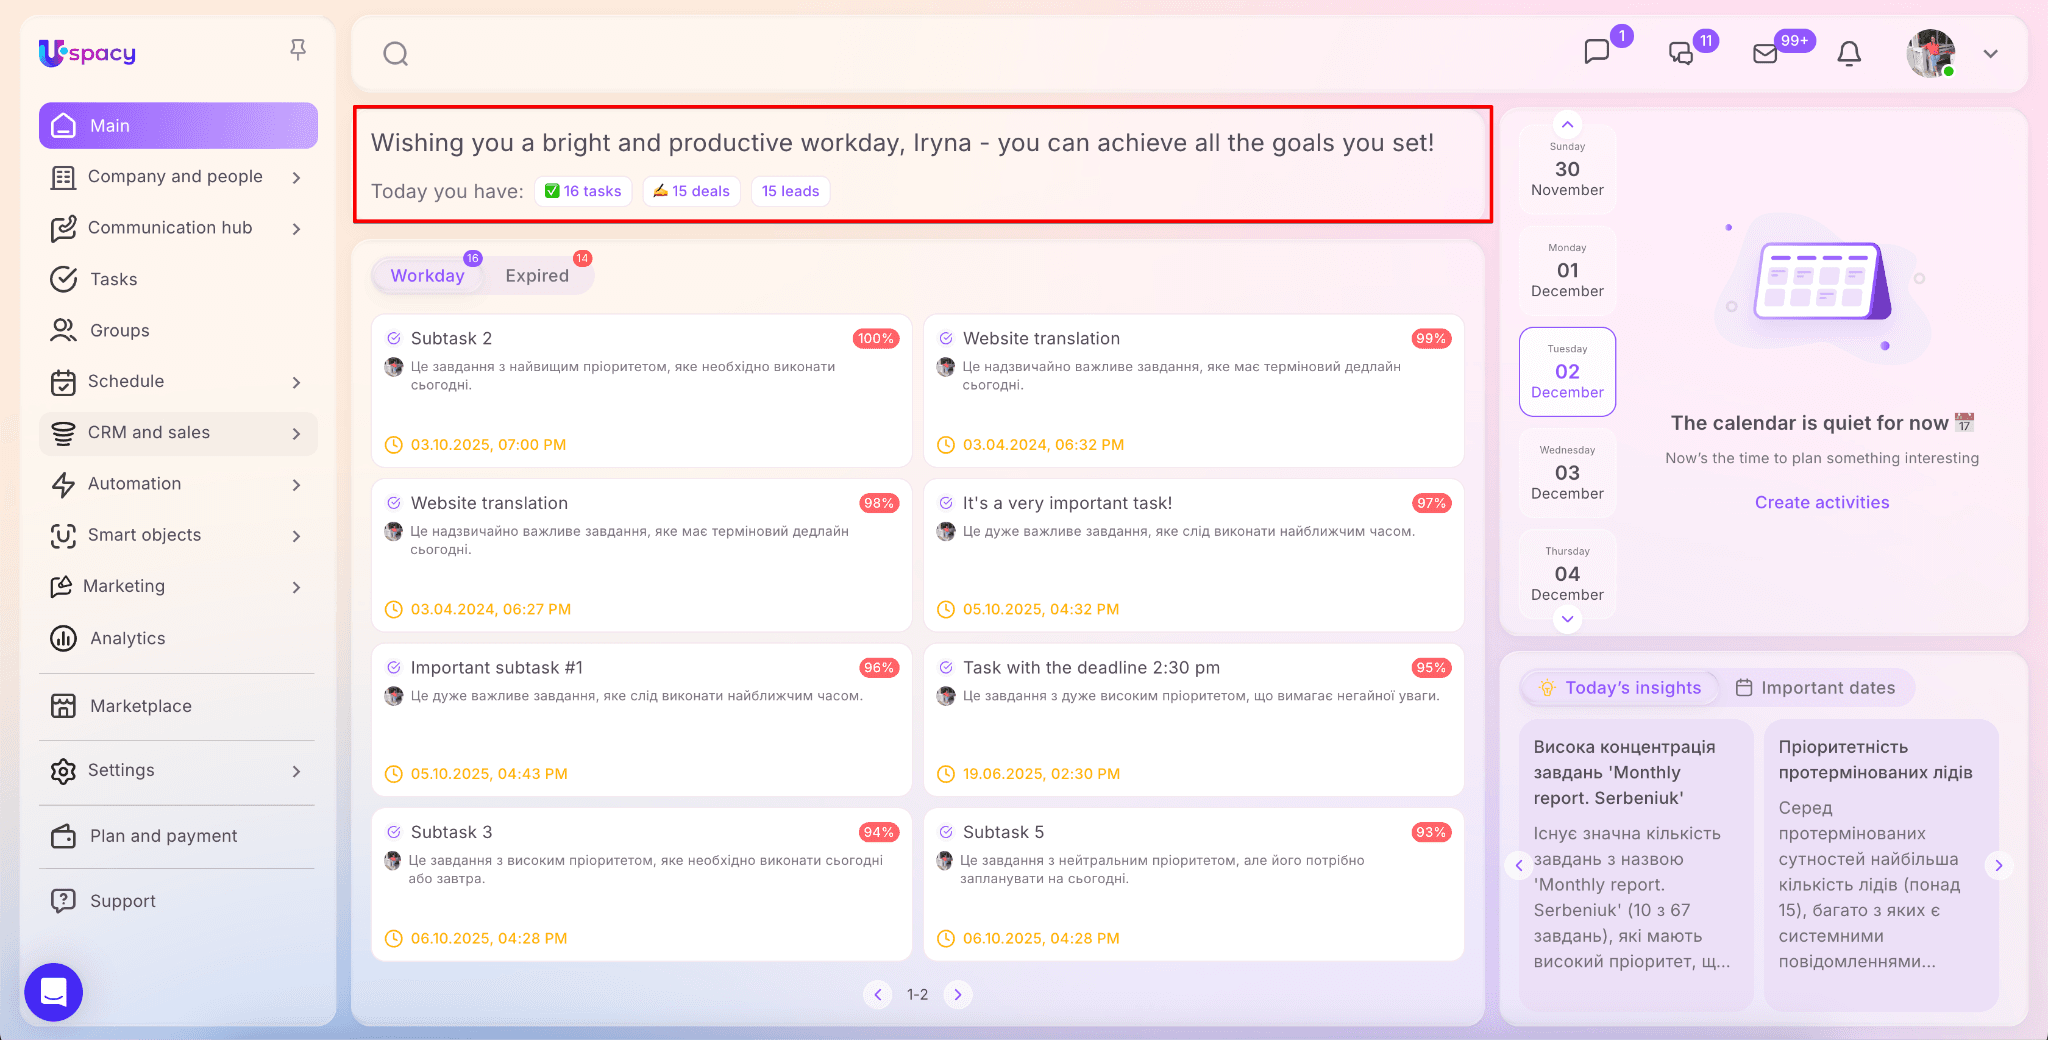Image resolution: width=2048 pixels, height=1040 pixels.
Task: Open the mail inbox envelope icon
Action: click(1765, 54)
